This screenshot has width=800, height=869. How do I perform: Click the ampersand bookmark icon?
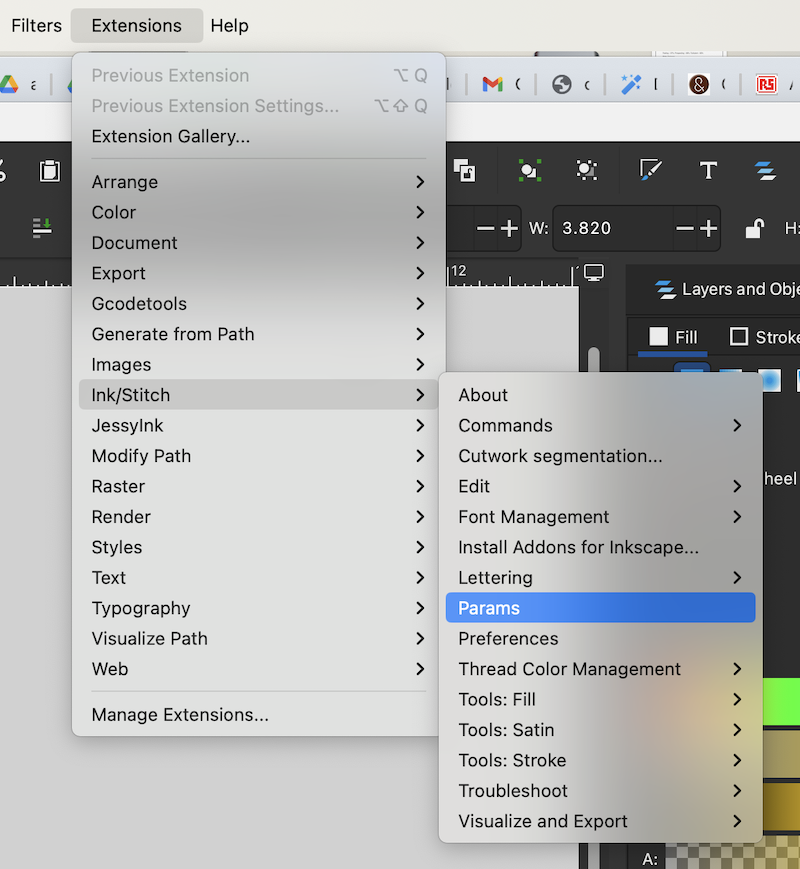(x=699, y=84)
